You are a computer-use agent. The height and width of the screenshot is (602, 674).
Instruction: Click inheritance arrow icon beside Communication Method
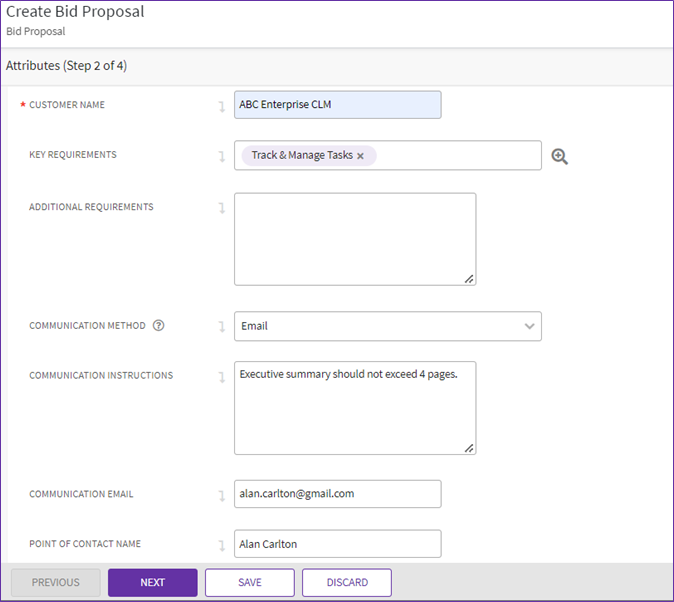click(x=221, y=326)
